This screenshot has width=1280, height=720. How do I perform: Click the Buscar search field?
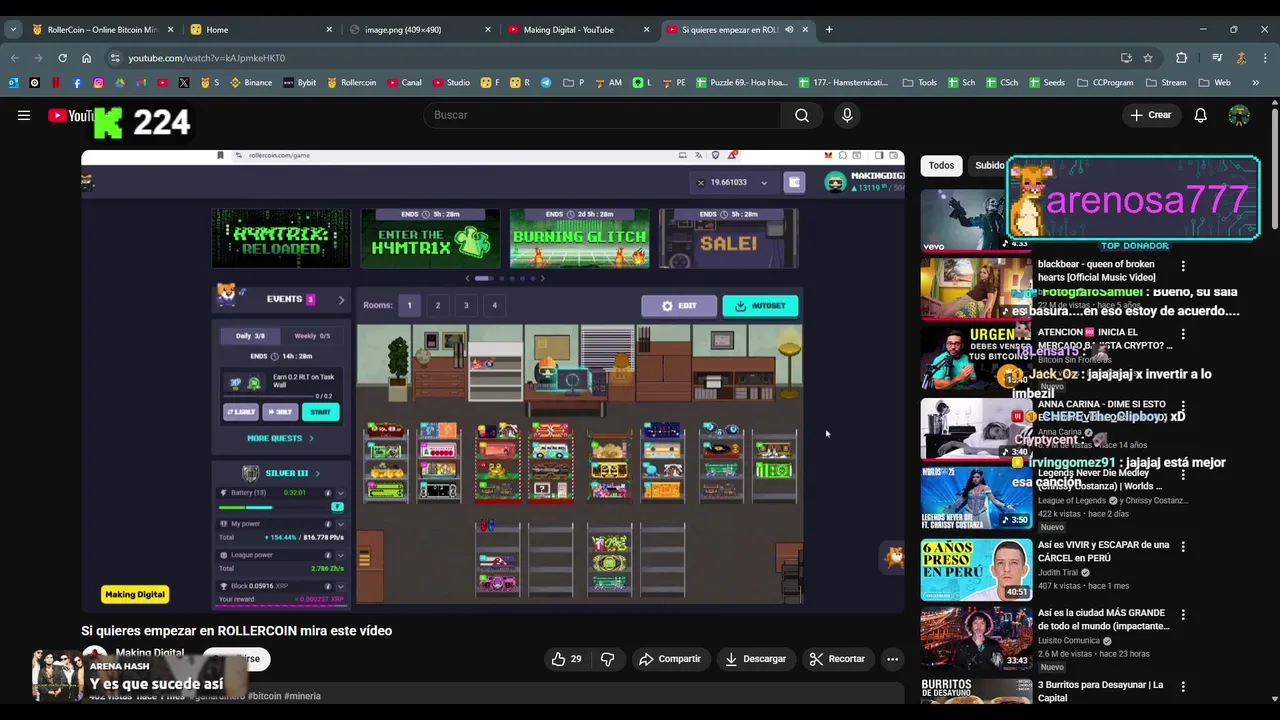click(x=603, y=115)
